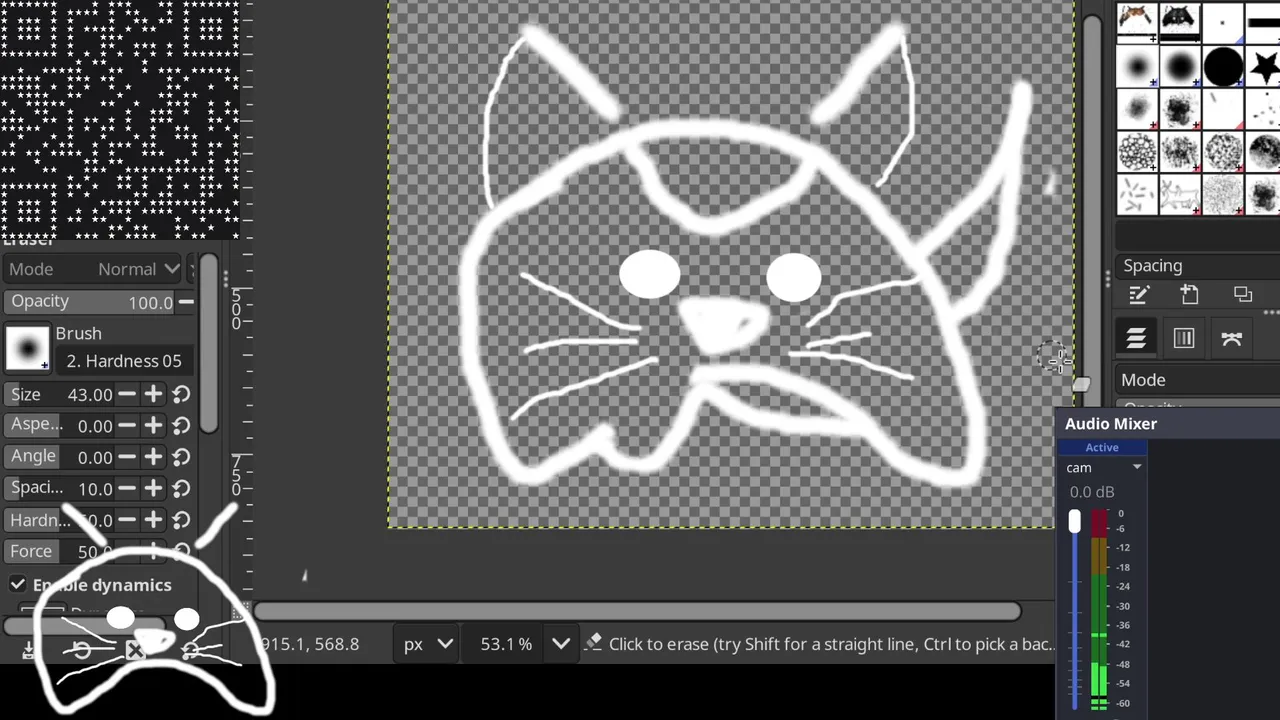This screenshot has height=720, width=1280.
Task: Decrease brush Size with minus button
Action: click(127, 394)
